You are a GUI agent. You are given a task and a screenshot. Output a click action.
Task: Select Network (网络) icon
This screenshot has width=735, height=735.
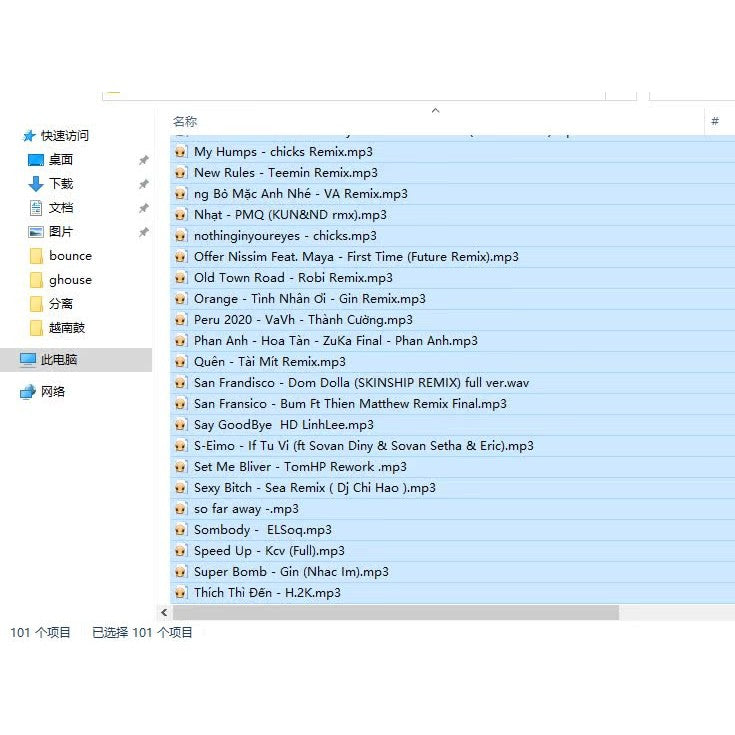click(28, 391)
